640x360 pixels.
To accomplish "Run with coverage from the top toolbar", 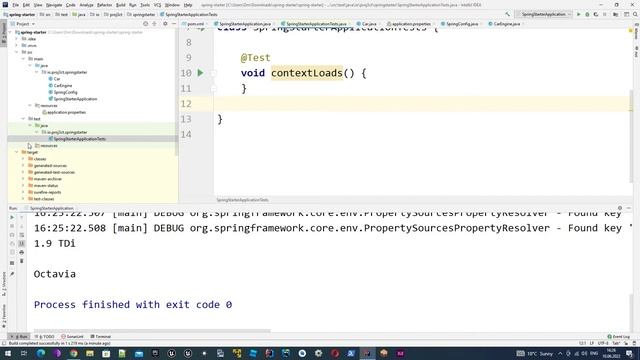I will point(596,14).
